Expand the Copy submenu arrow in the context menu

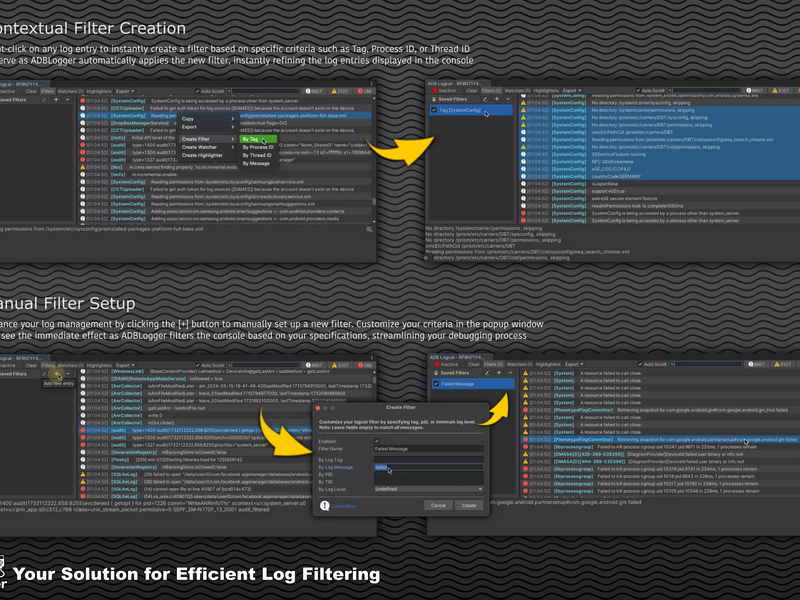(233, 119)
